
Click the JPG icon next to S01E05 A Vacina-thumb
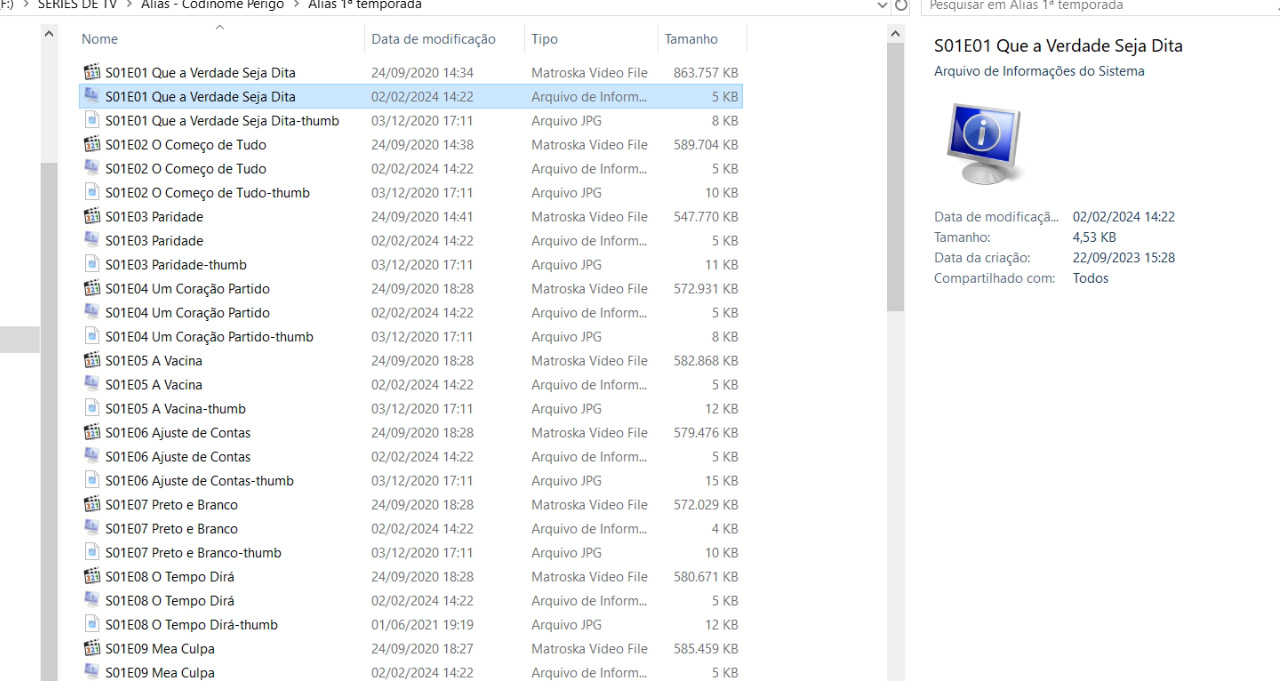[92, 408]
